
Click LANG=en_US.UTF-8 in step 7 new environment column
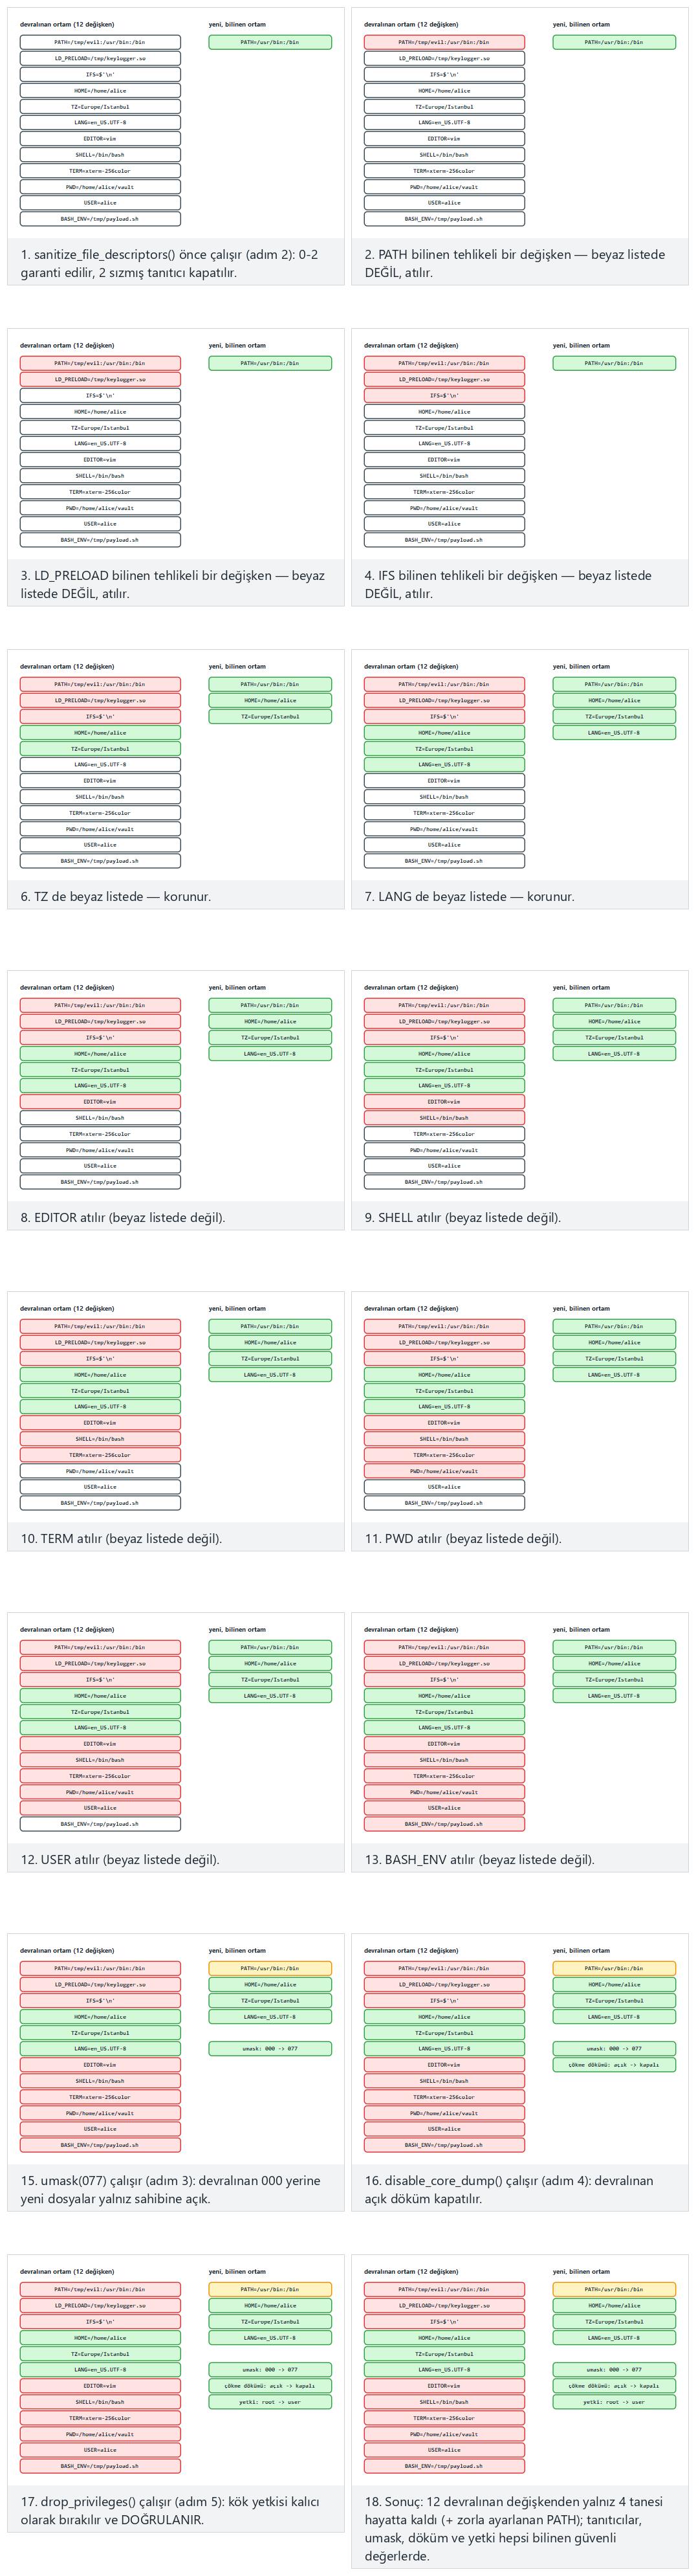(x=614, y=733)
